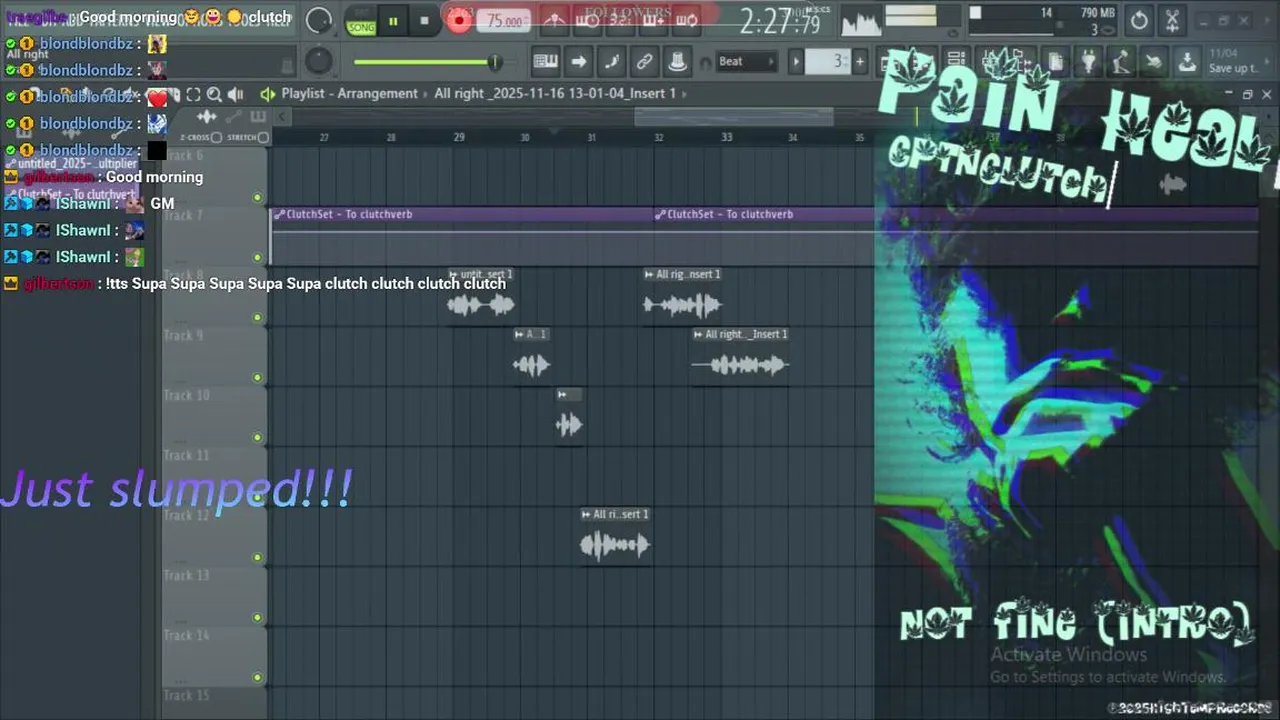Click the master pitch knob below it
The image size is (1280, 720).
coord(318,62)
